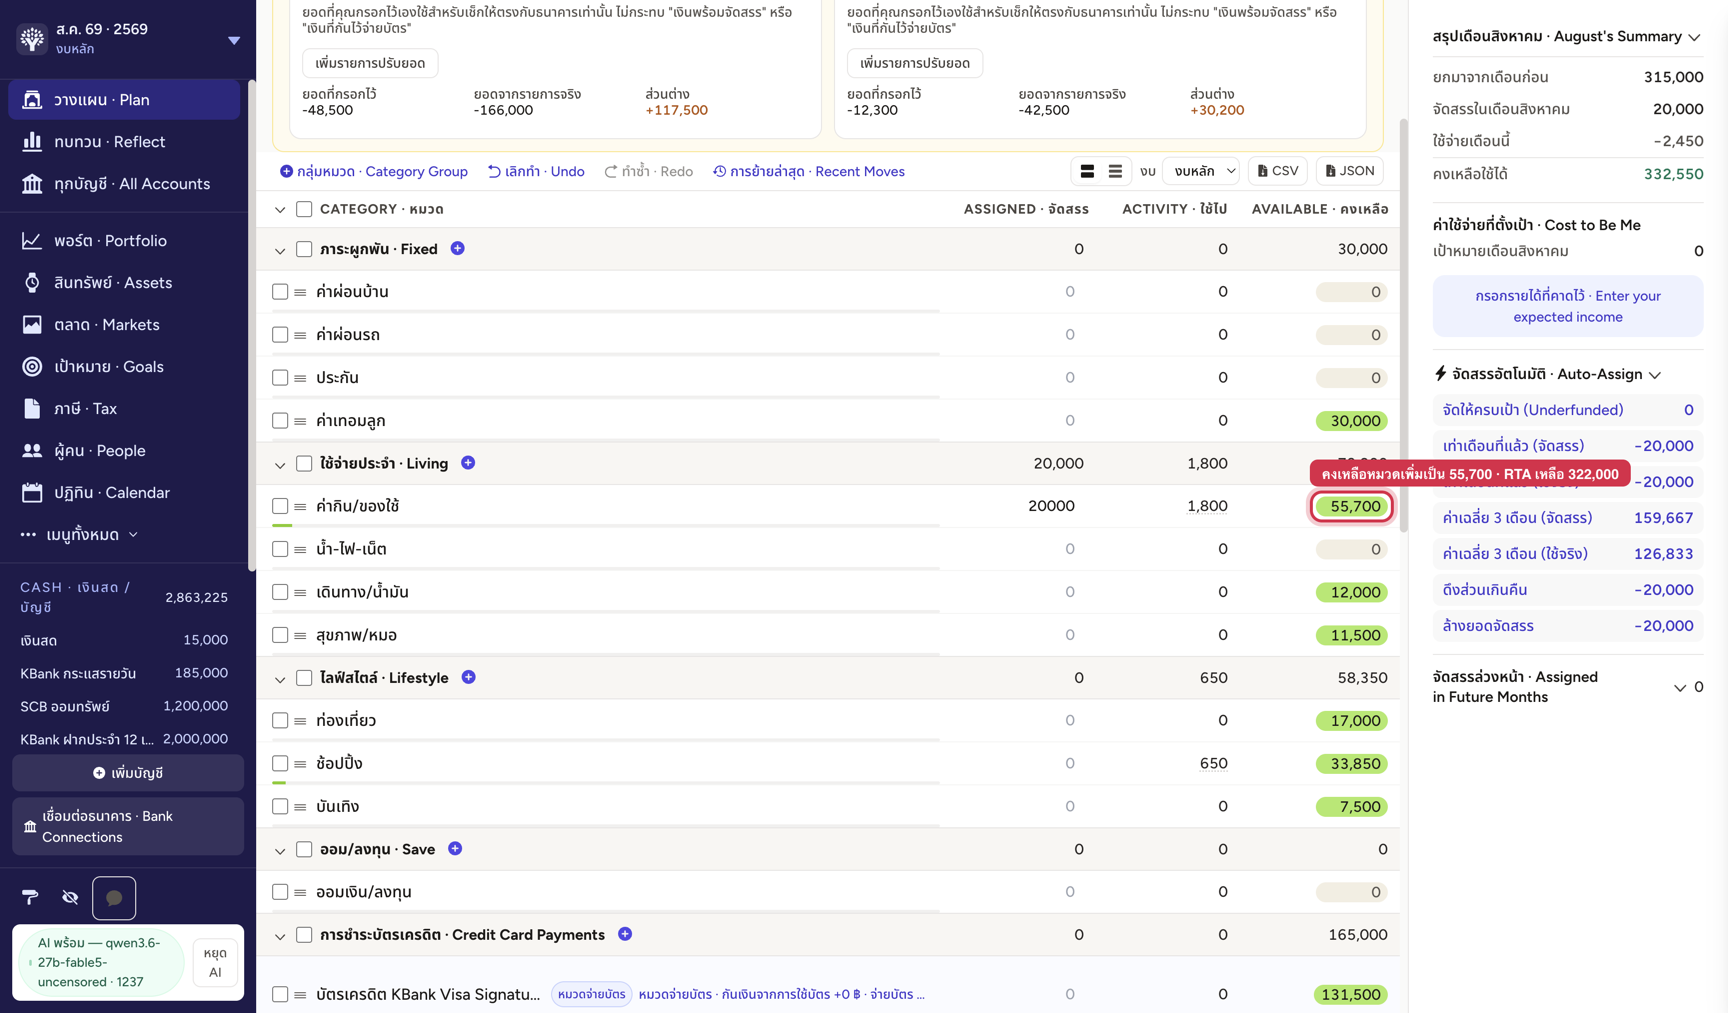Click the plus icon beside Lifestyle group

point(468,677)
